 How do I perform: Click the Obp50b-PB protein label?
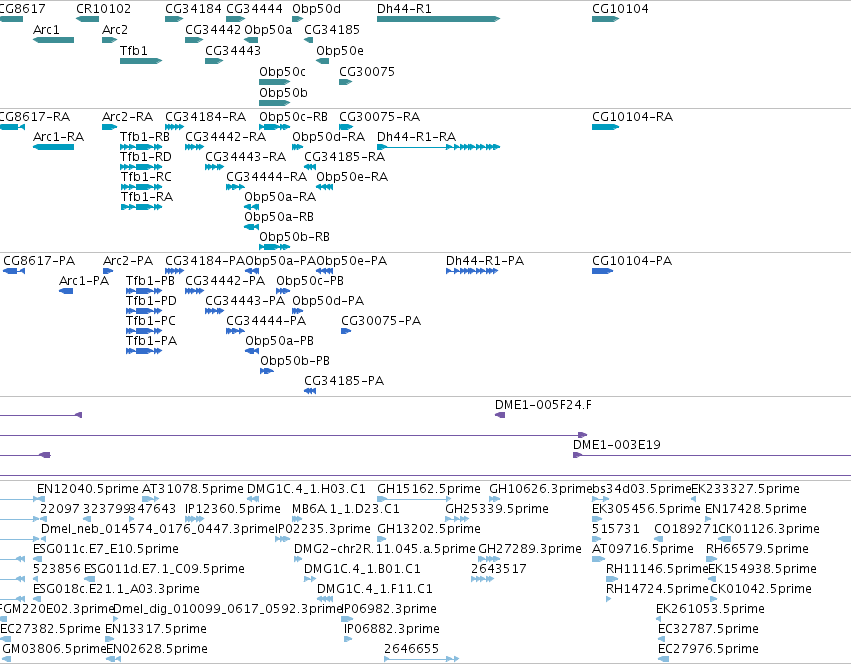pos(295,362)
